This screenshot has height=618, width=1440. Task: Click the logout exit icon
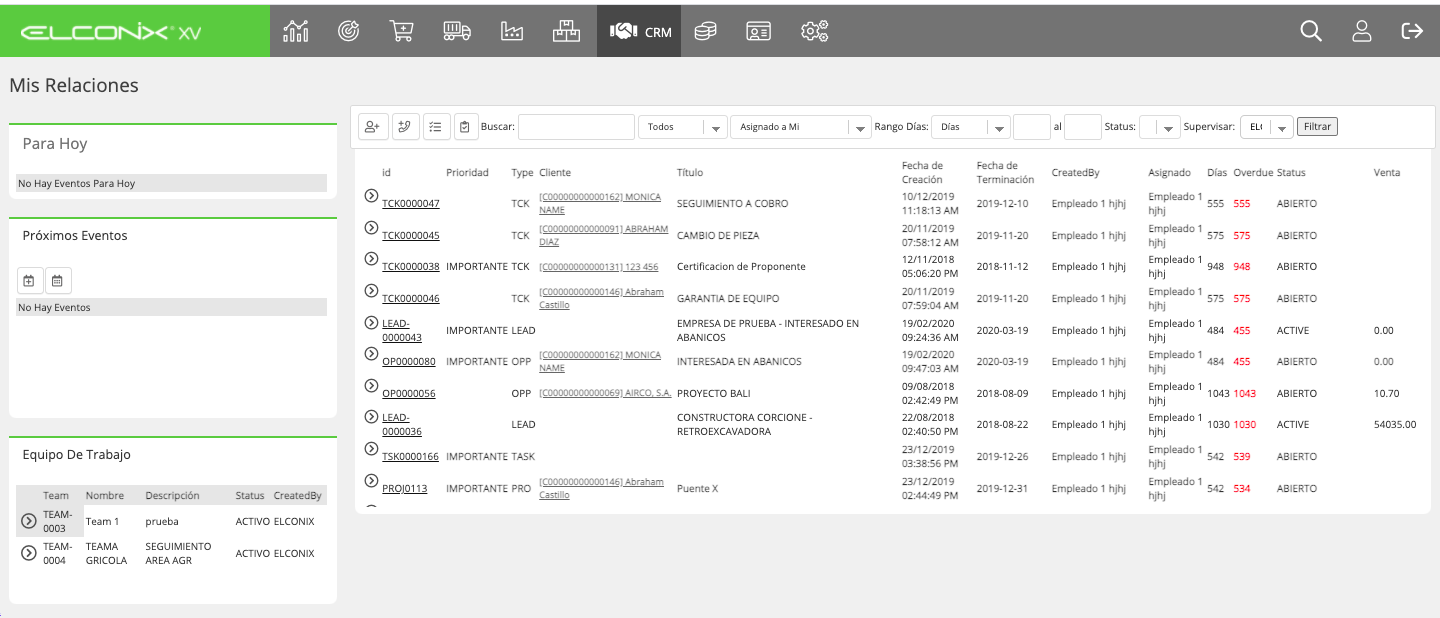click(x=1412, y=31)
